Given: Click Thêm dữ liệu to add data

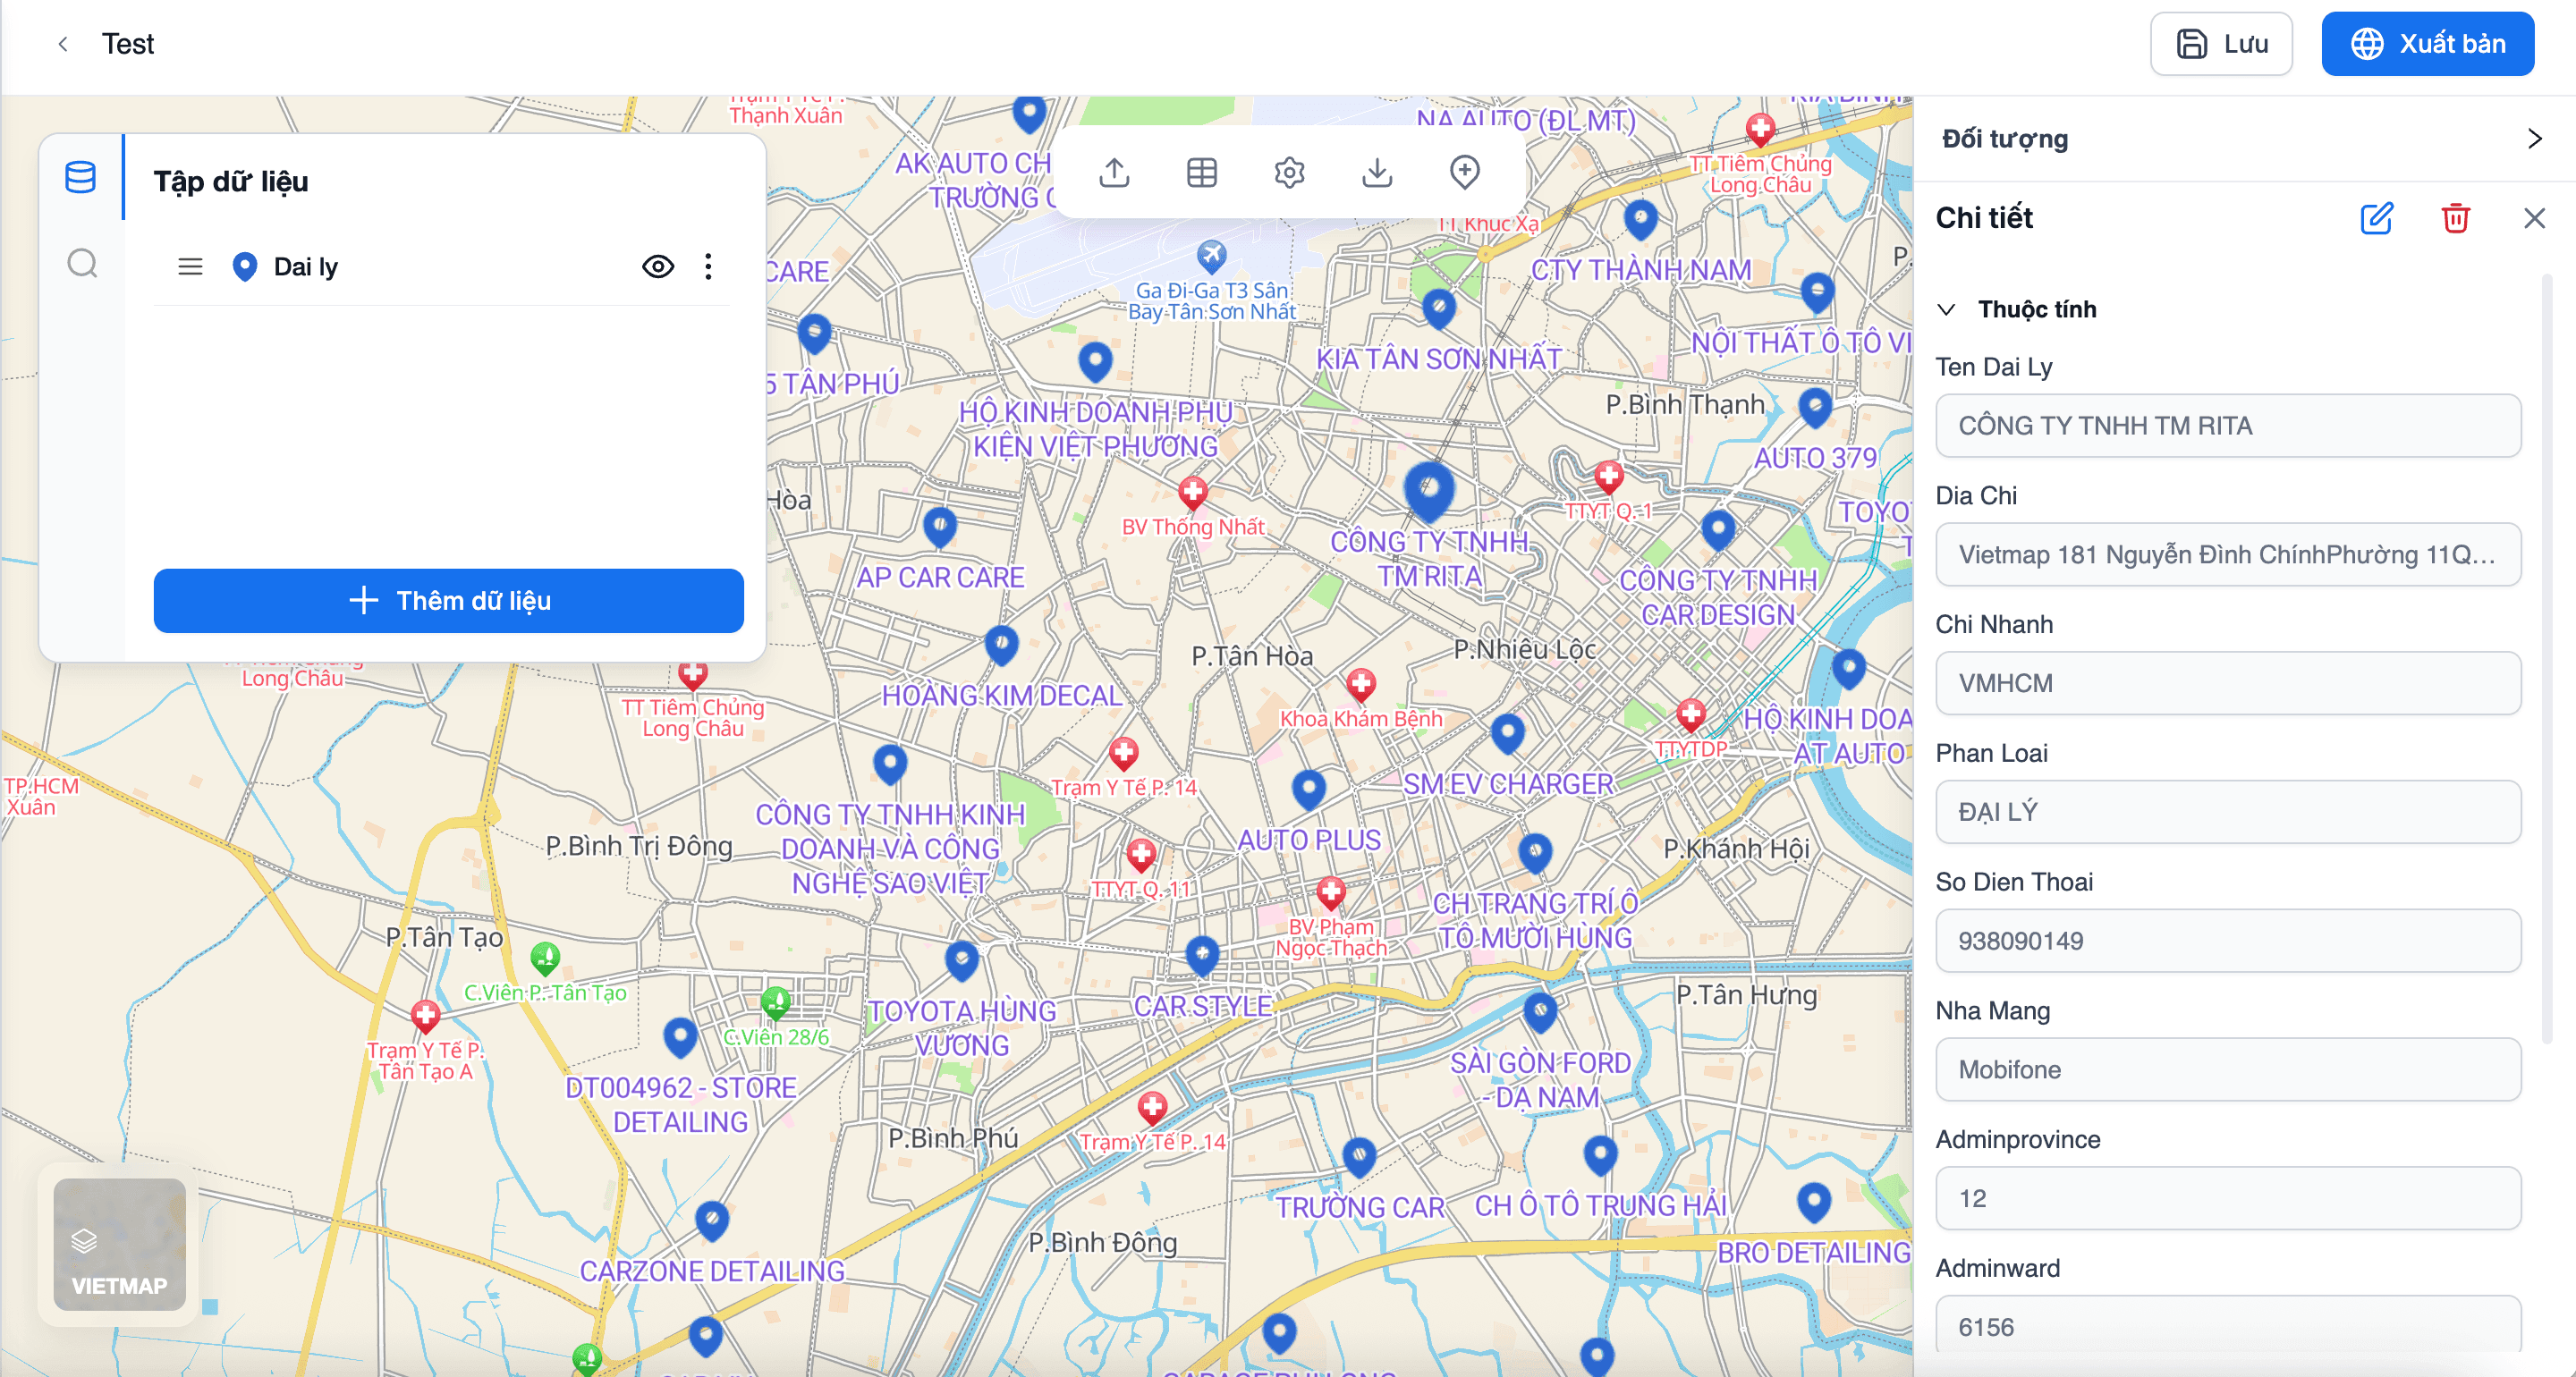Looking at the screenshot, I should click(448, 600).
